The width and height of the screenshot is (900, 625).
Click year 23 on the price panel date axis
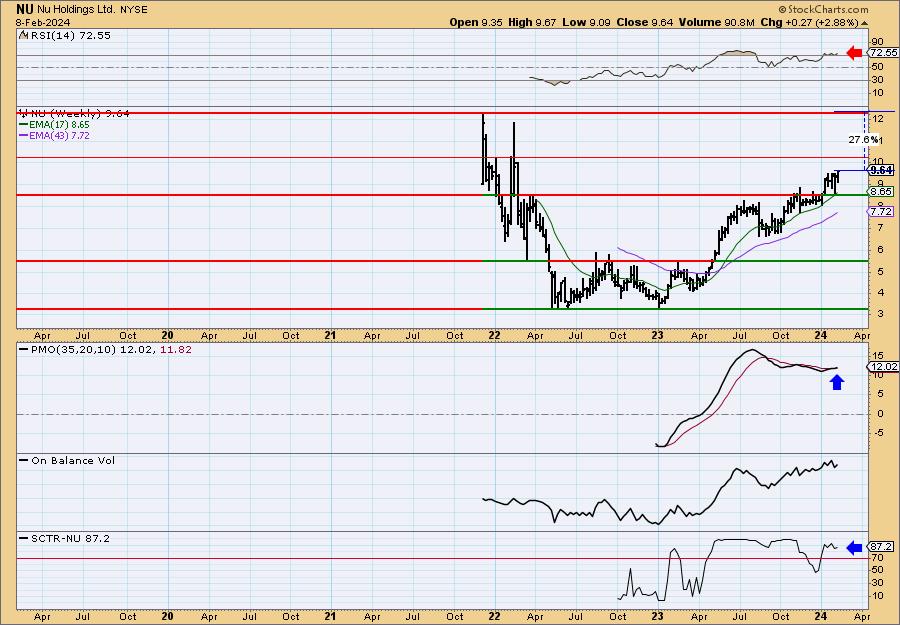(x=658, y=335)
